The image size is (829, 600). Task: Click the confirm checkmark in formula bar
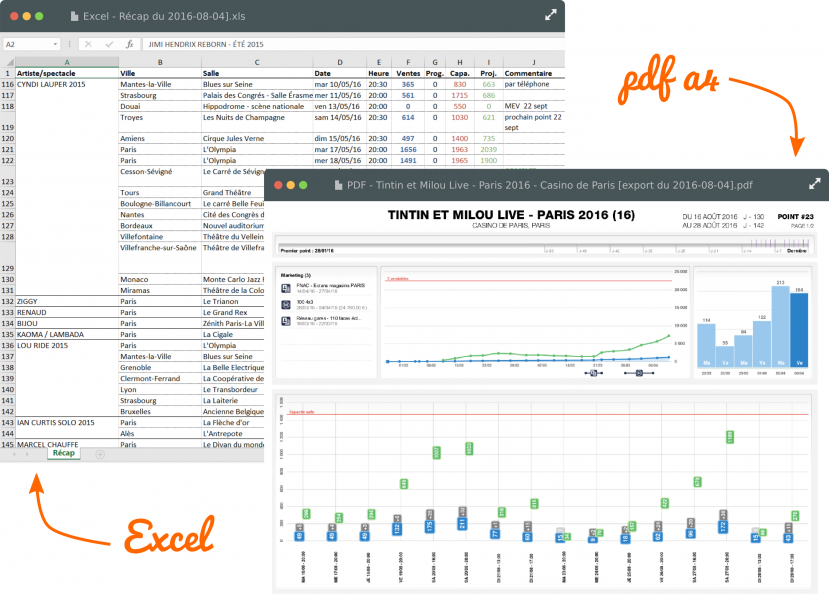[x=108, y=45]
